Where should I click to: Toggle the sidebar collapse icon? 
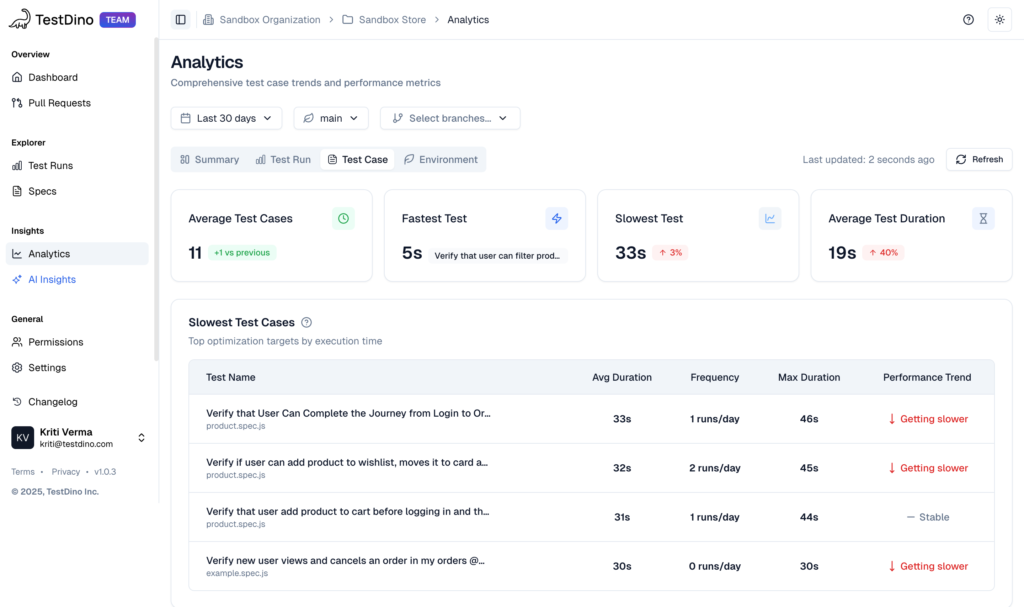point(180,20)
